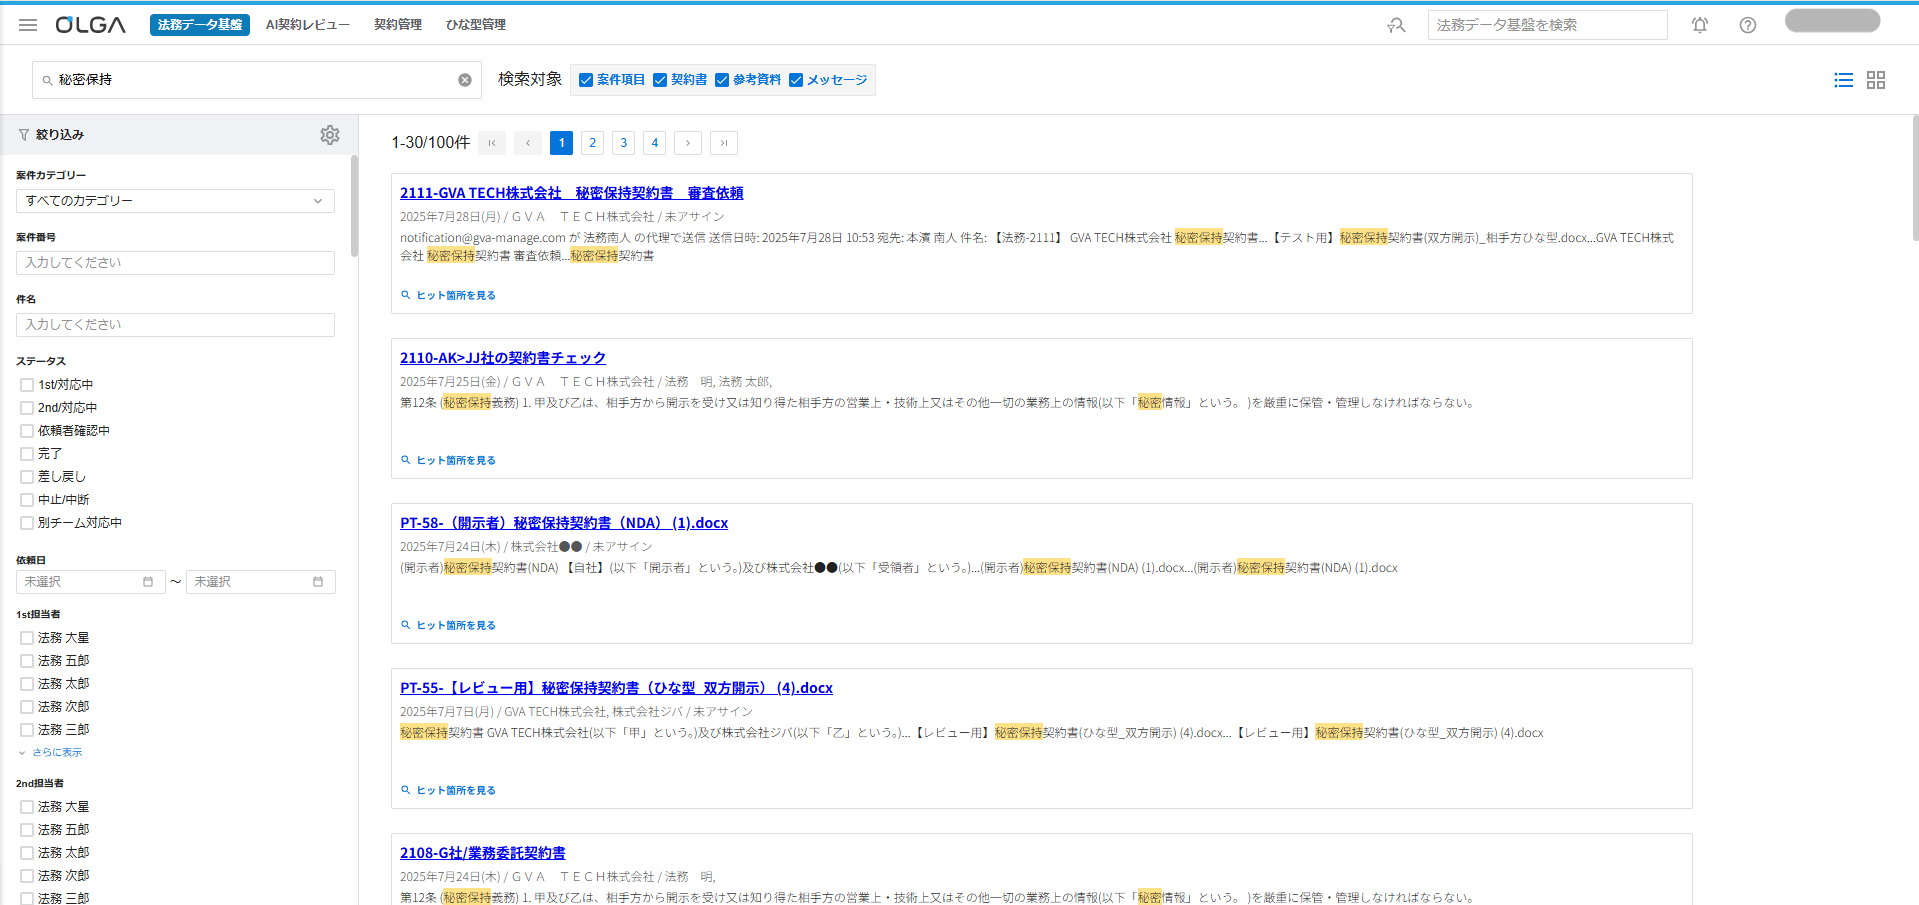Clear the 秘密保持 search text with X icon

coord(465,80)
